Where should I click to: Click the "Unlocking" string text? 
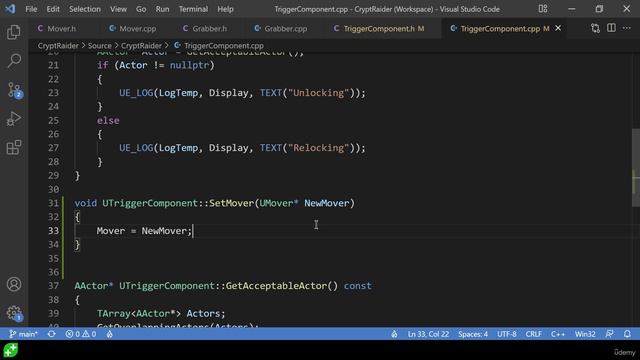318,93
